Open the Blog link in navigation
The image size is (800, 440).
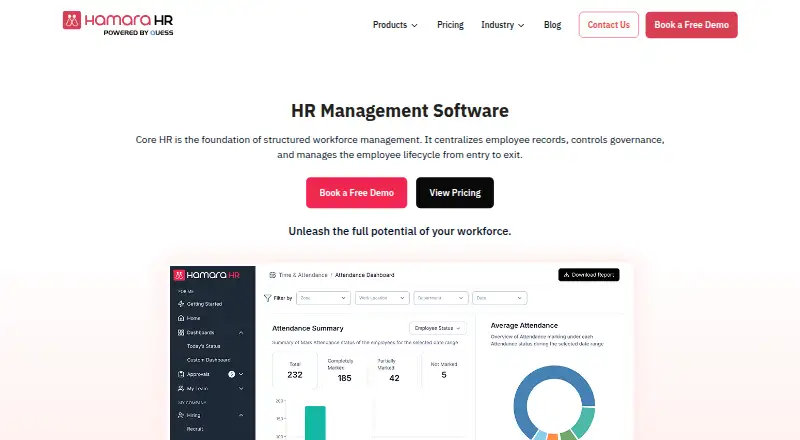[552, 25]
